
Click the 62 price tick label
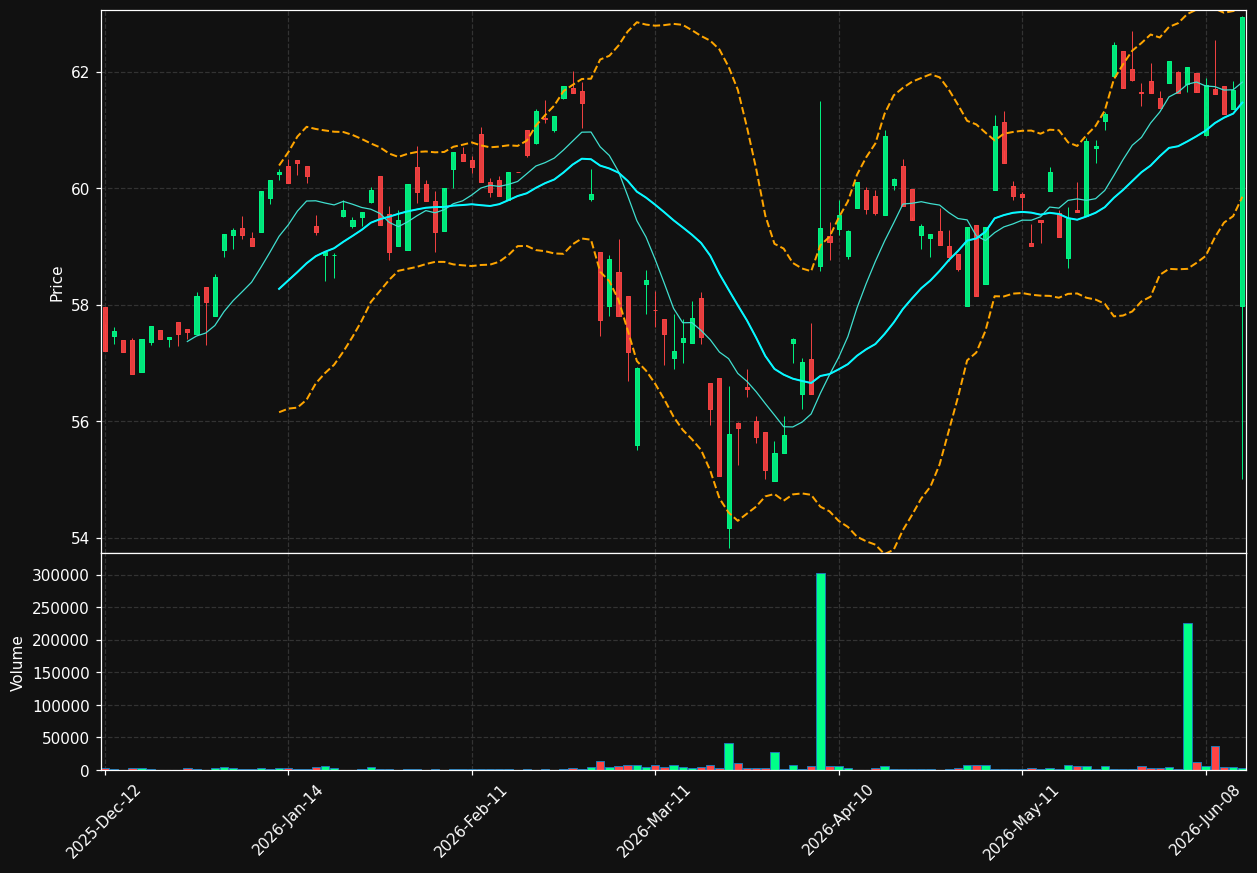[x=80, y=73]
